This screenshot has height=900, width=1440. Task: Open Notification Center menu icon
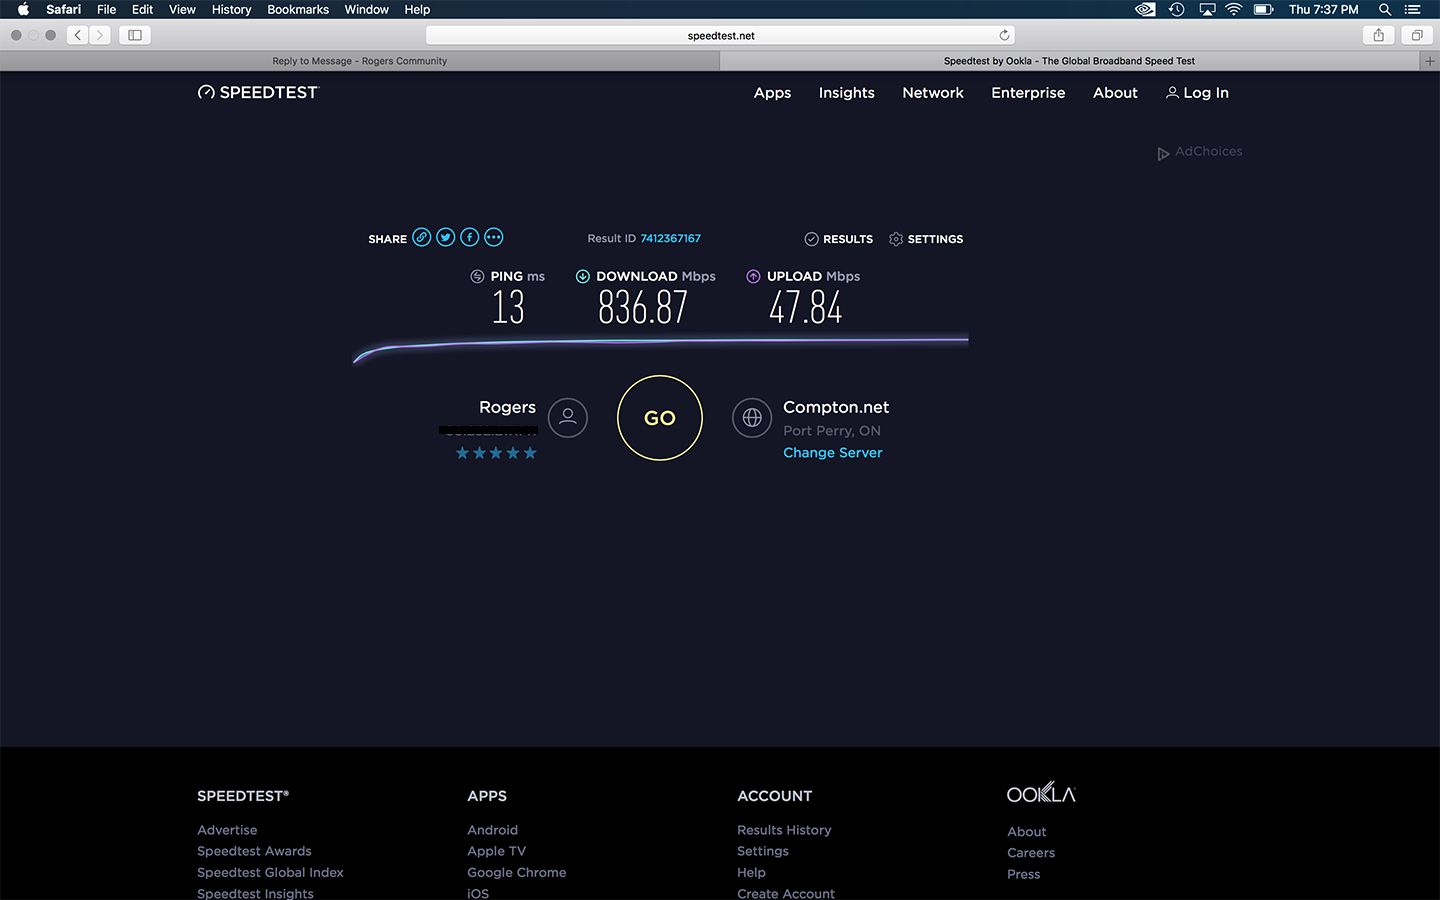pyautogui.click(x=1413, y=9)
